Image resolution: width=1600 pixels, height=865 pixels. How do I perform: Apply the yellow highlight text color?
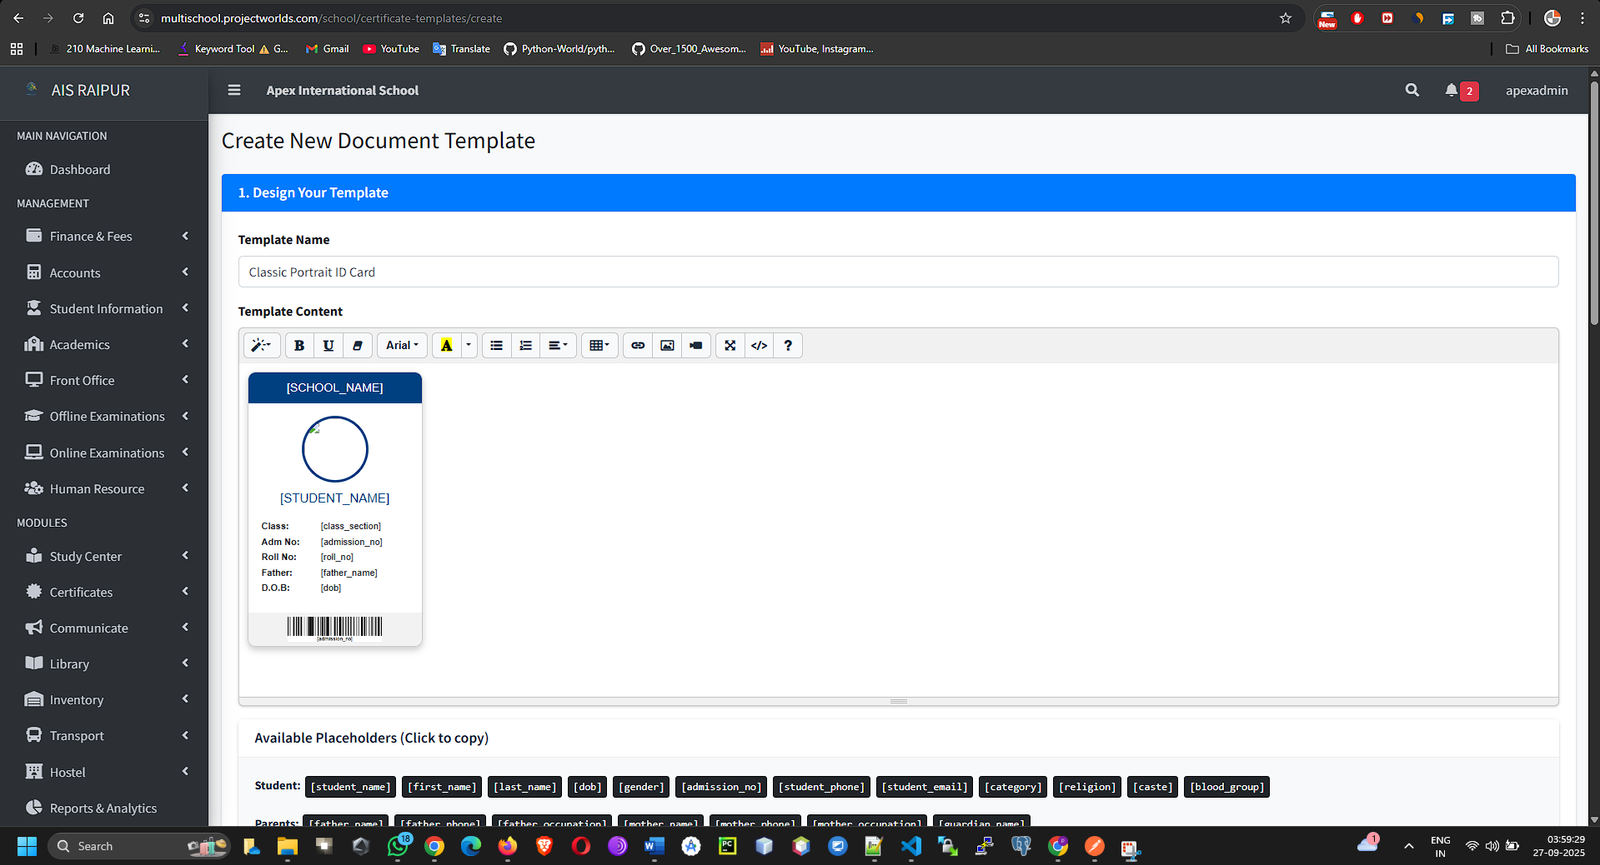point(446,346)
